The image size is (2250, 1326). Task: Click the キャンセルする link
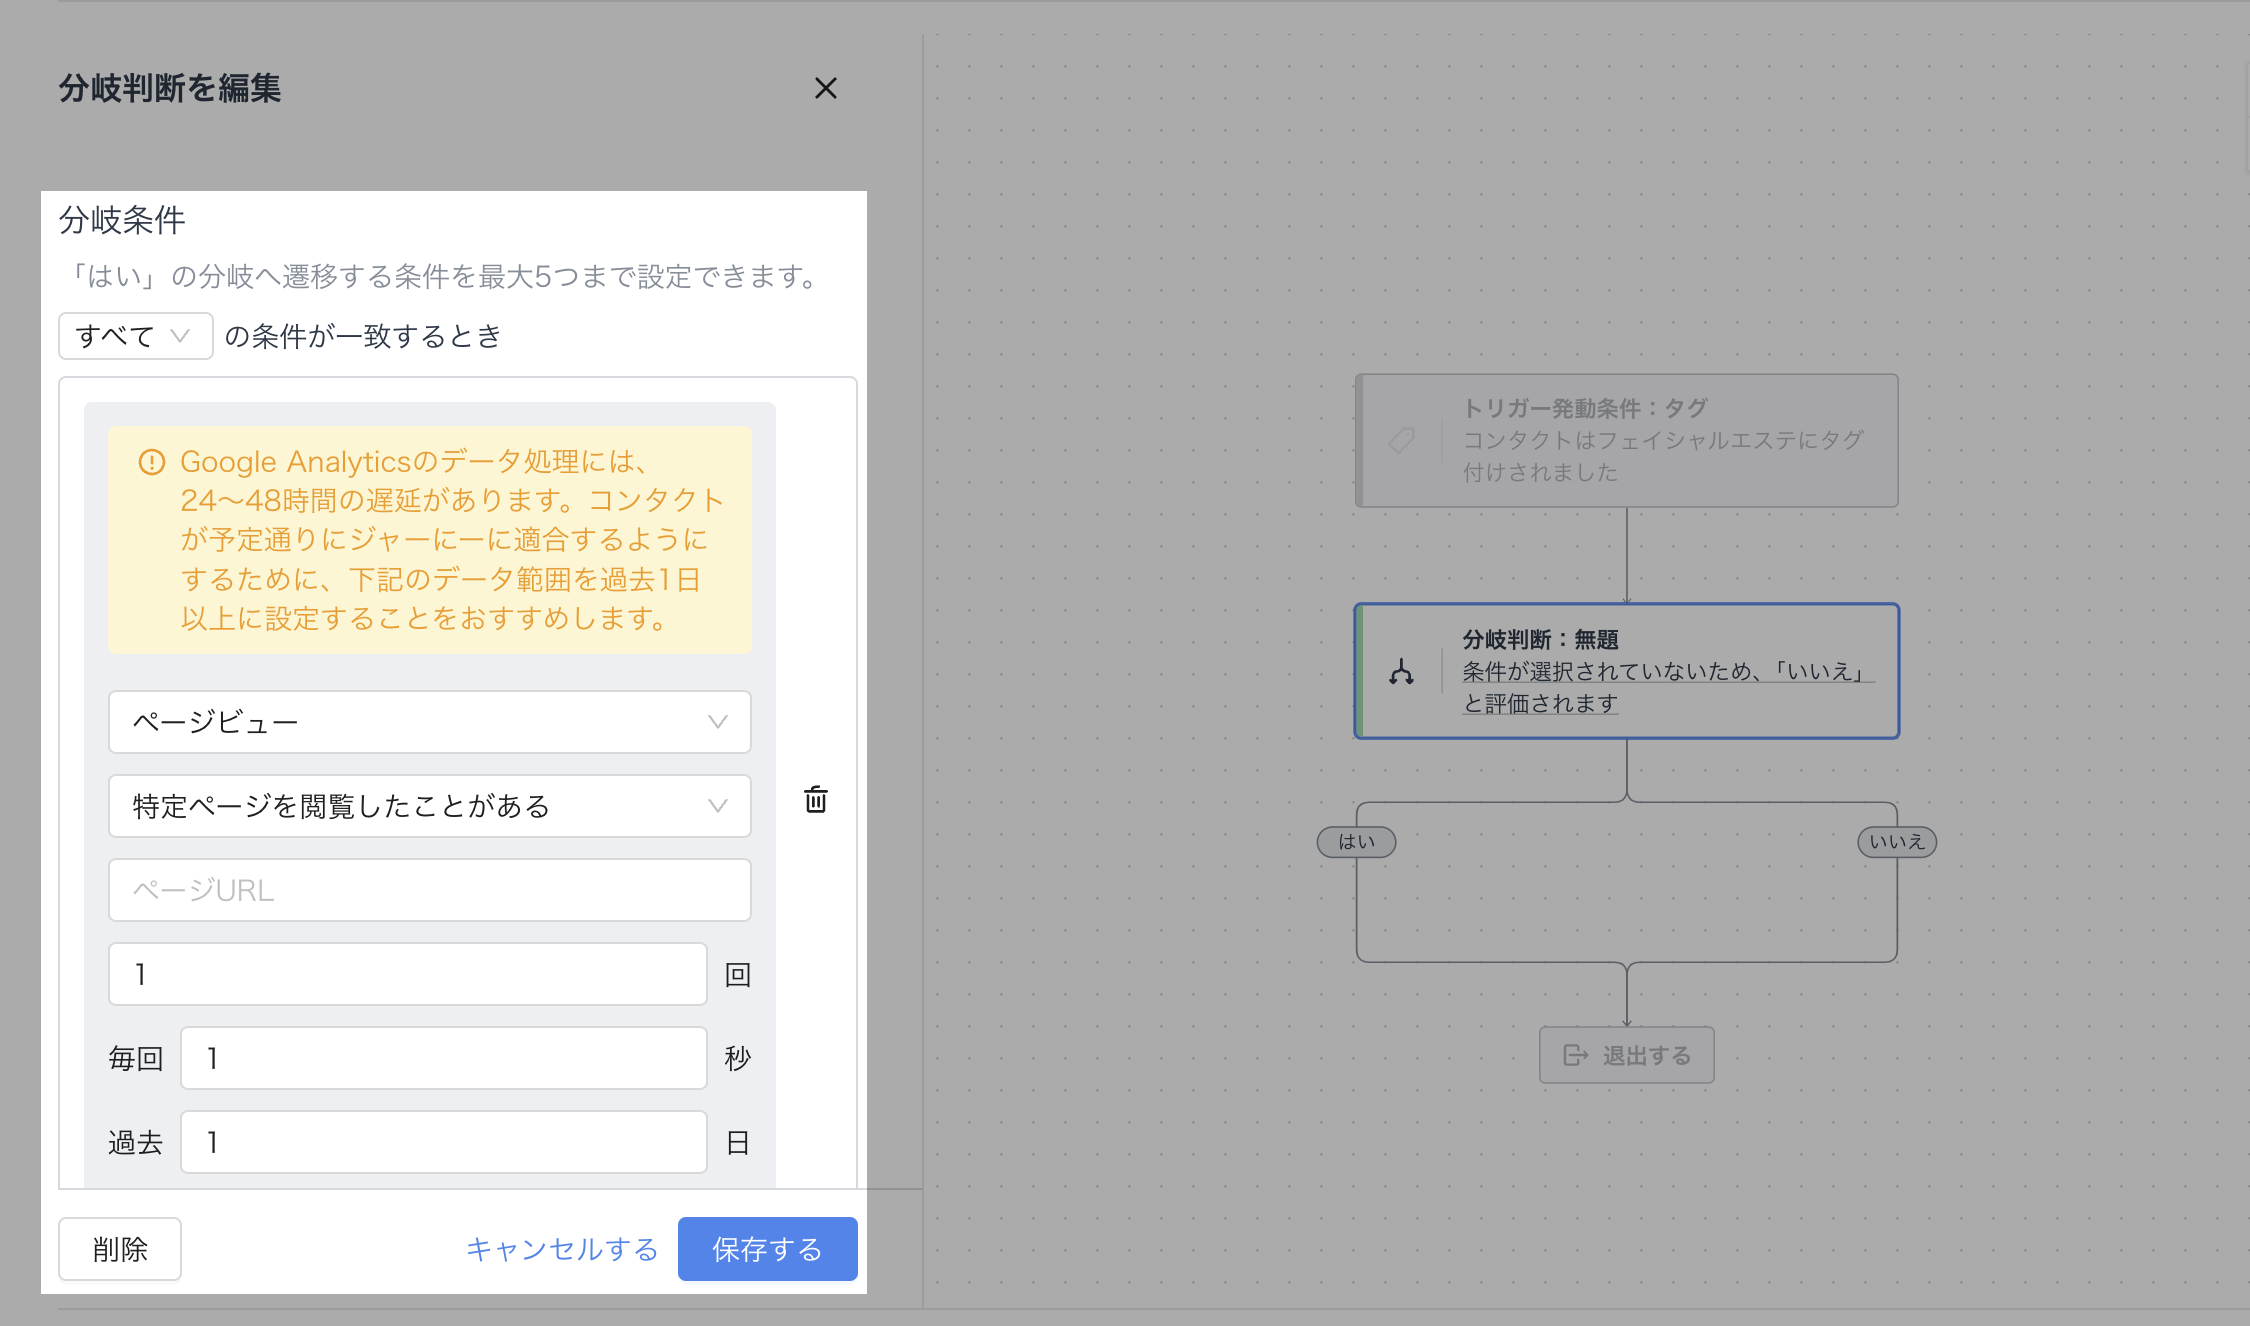point(562,1249)
